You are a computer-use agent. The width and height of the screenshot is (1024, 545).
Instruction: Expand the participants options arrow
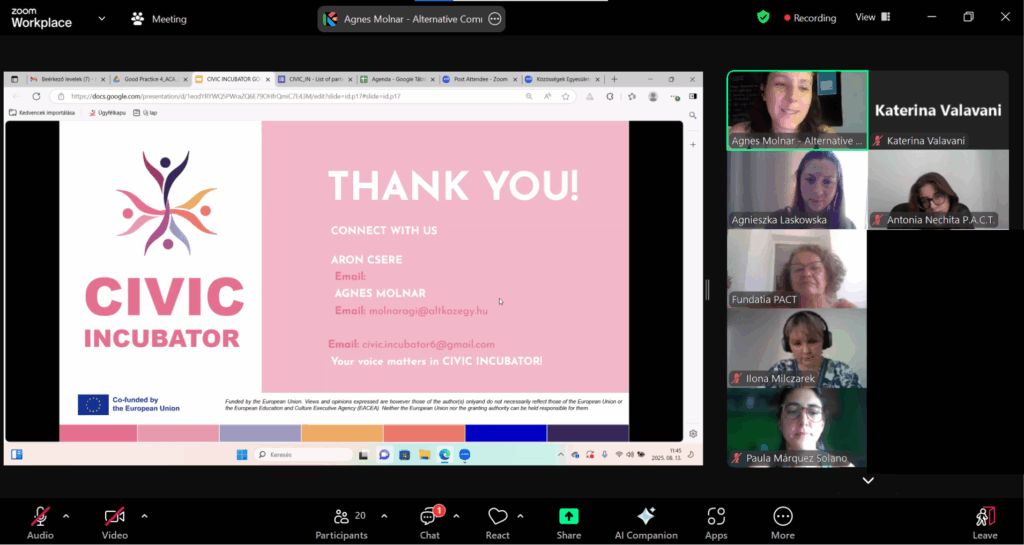[386, 516]
